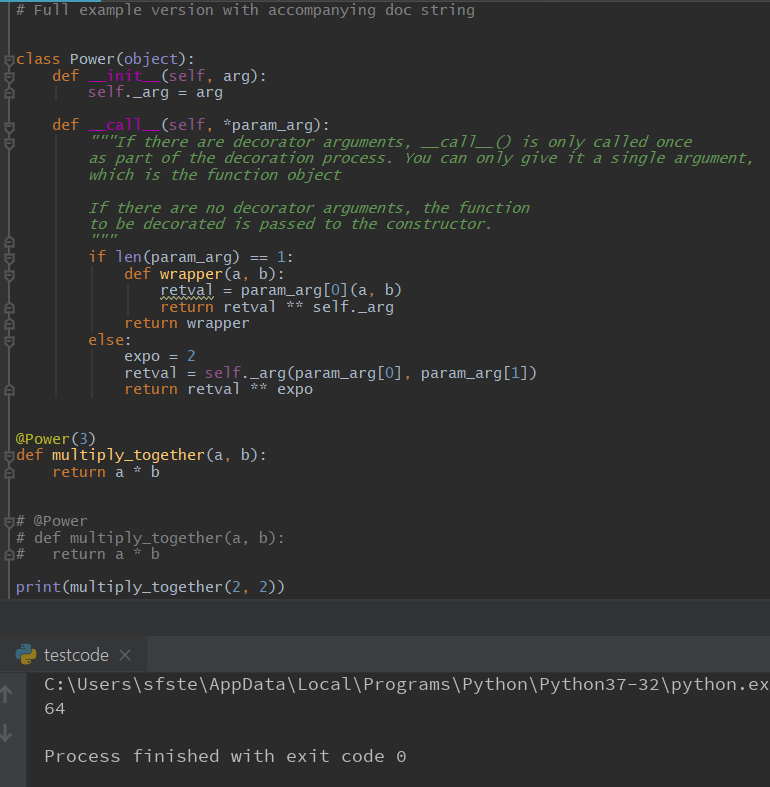Click the Python icon on testcode tab
The image size is (770, 787).
tap(26, 654)
